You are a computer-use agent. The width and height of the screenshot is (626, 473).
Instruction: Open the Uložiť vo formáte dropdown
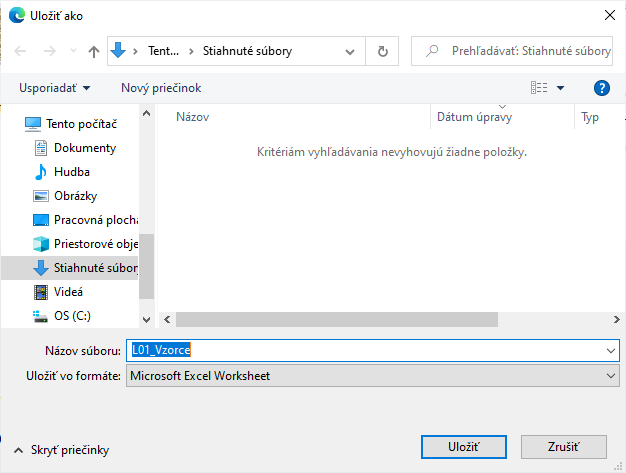611,376
